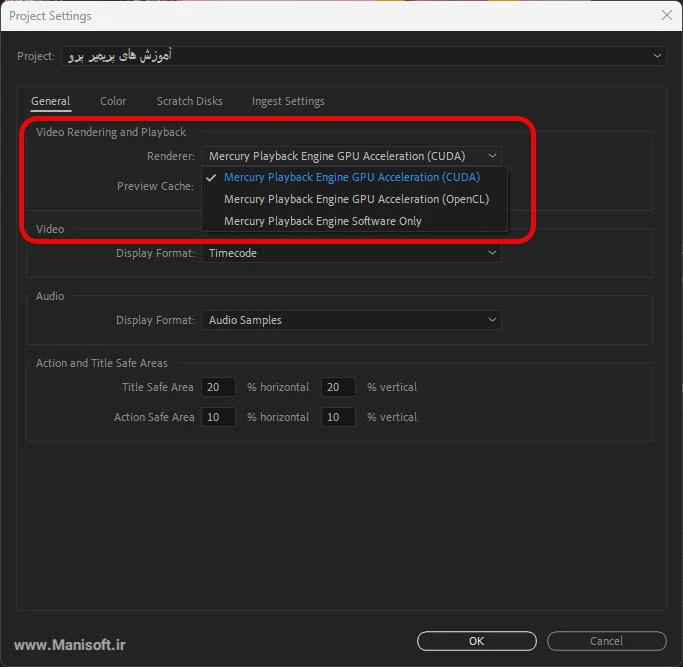Screen dimensions: 683x669
Task: Click the Renderer label
Action: coord(171,156)
